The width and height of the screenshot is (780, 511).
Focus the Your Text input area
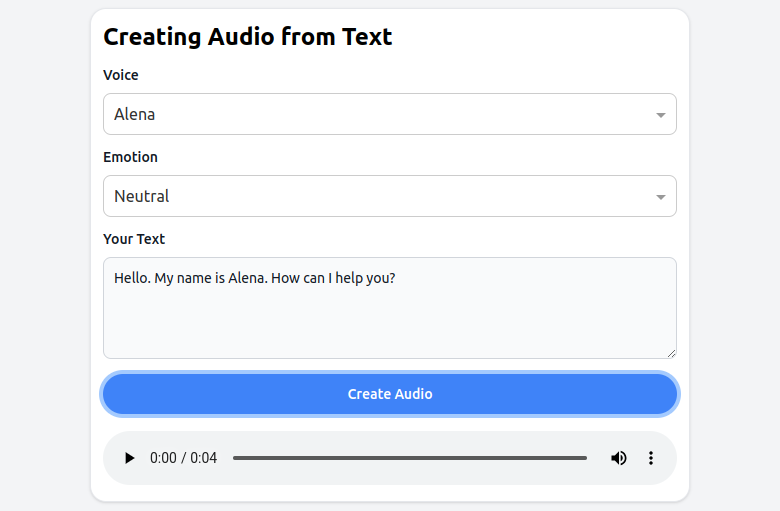[x=390, y=320]
